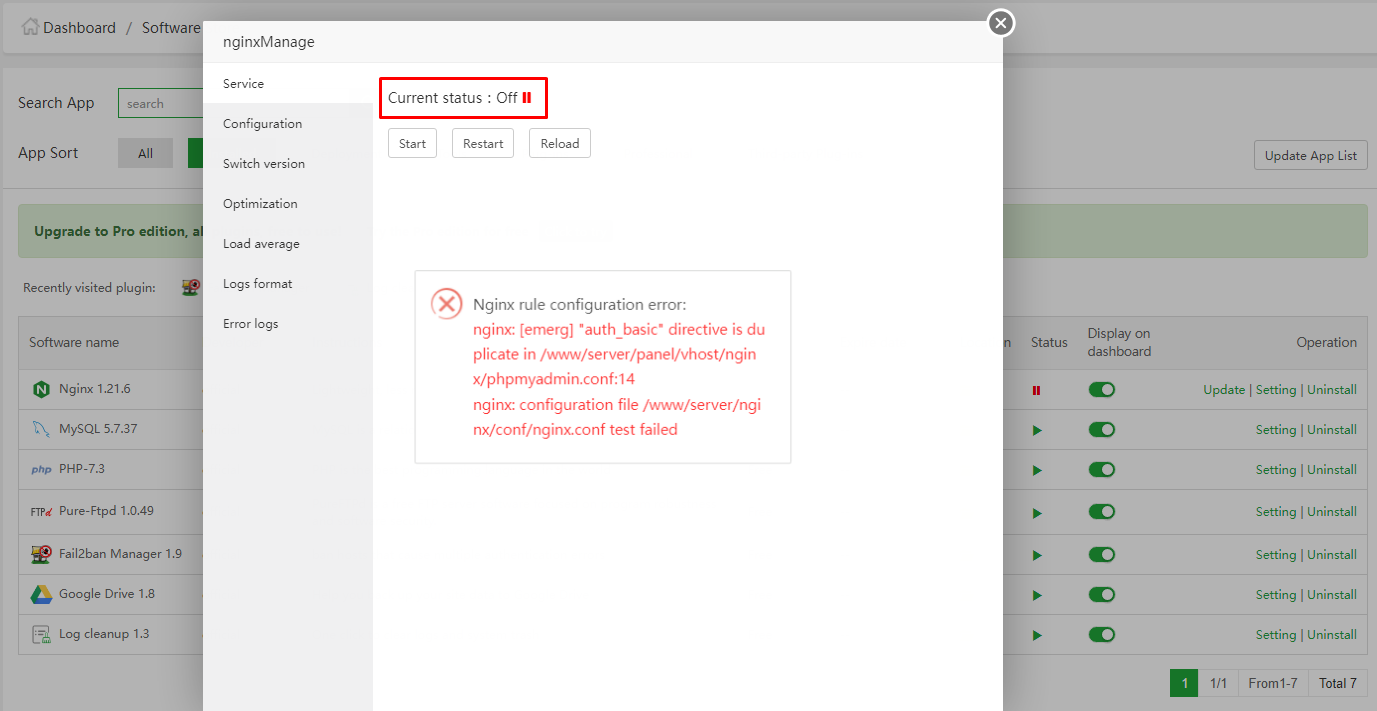Open Setting for Pure-Ftpd 1.0.49

coord(1276,511)
